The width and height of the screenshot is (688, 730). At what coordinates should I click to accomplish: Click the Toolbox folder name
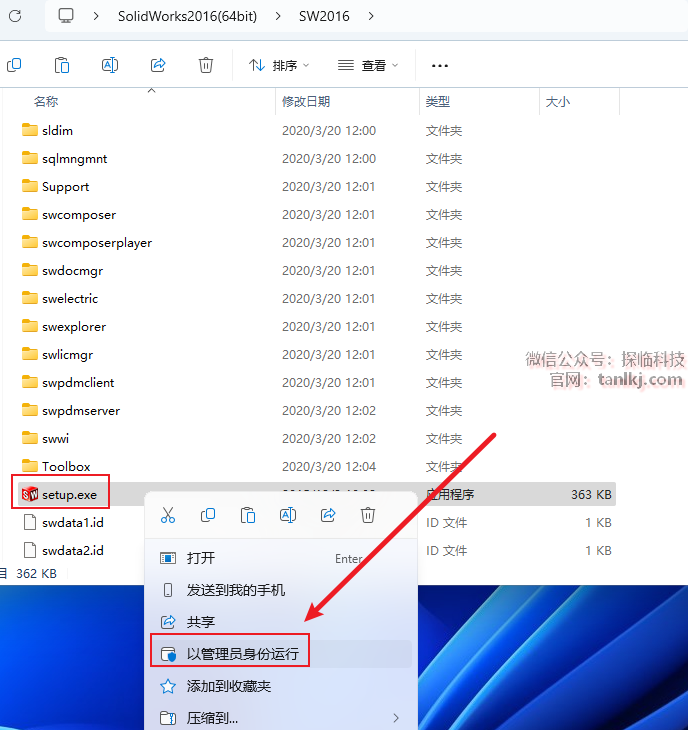pos(66,466)
